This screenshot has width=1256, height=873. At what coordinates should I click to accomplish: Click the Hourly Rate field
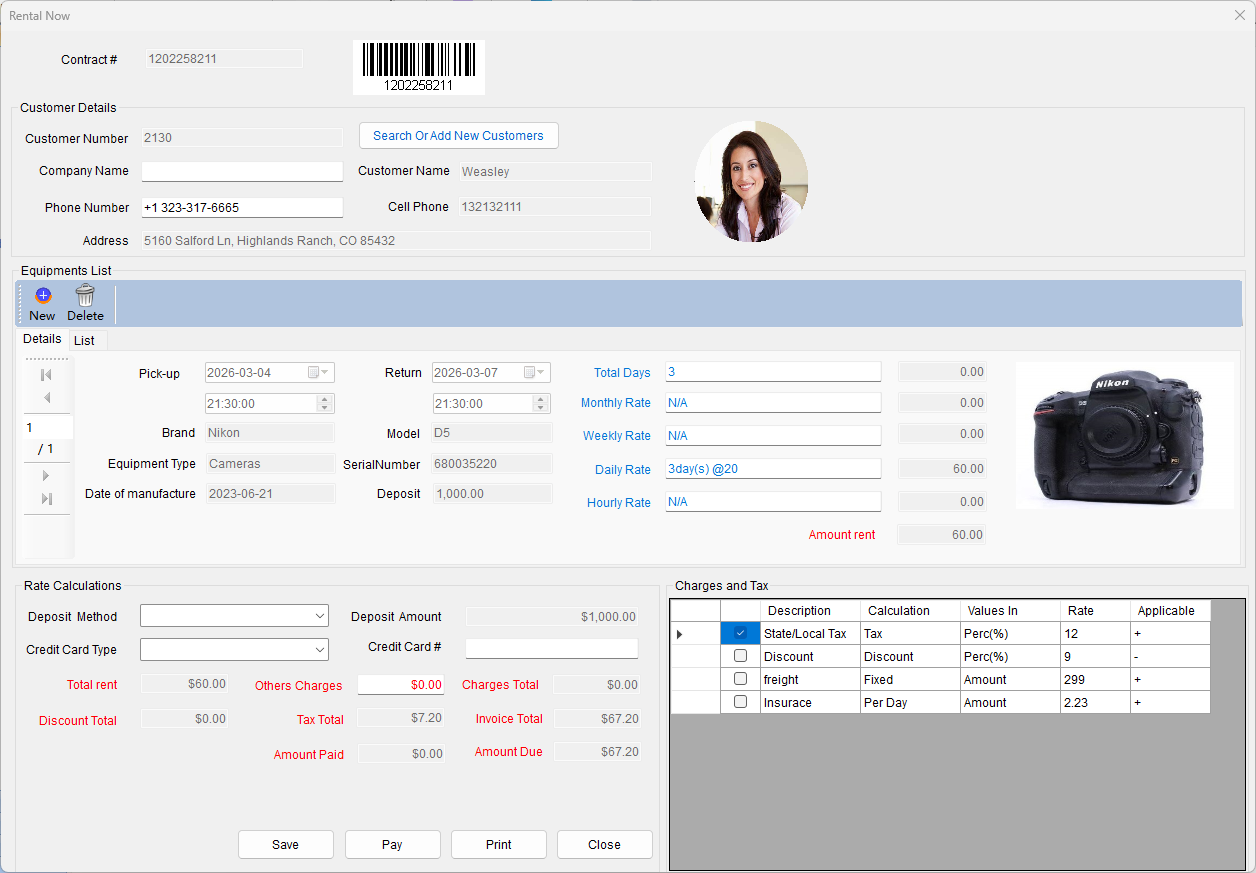[x=773, y=502]
